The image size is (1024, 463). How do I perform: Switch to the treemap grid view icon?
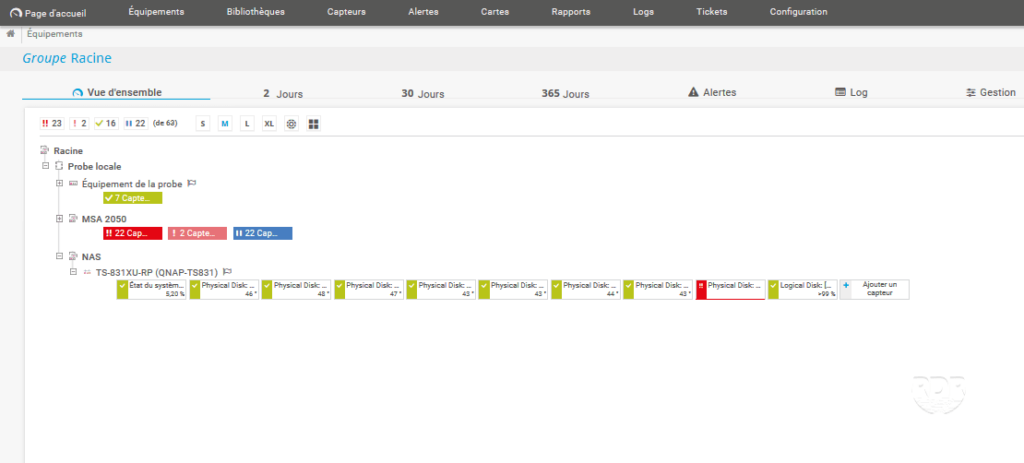point(313,124)
